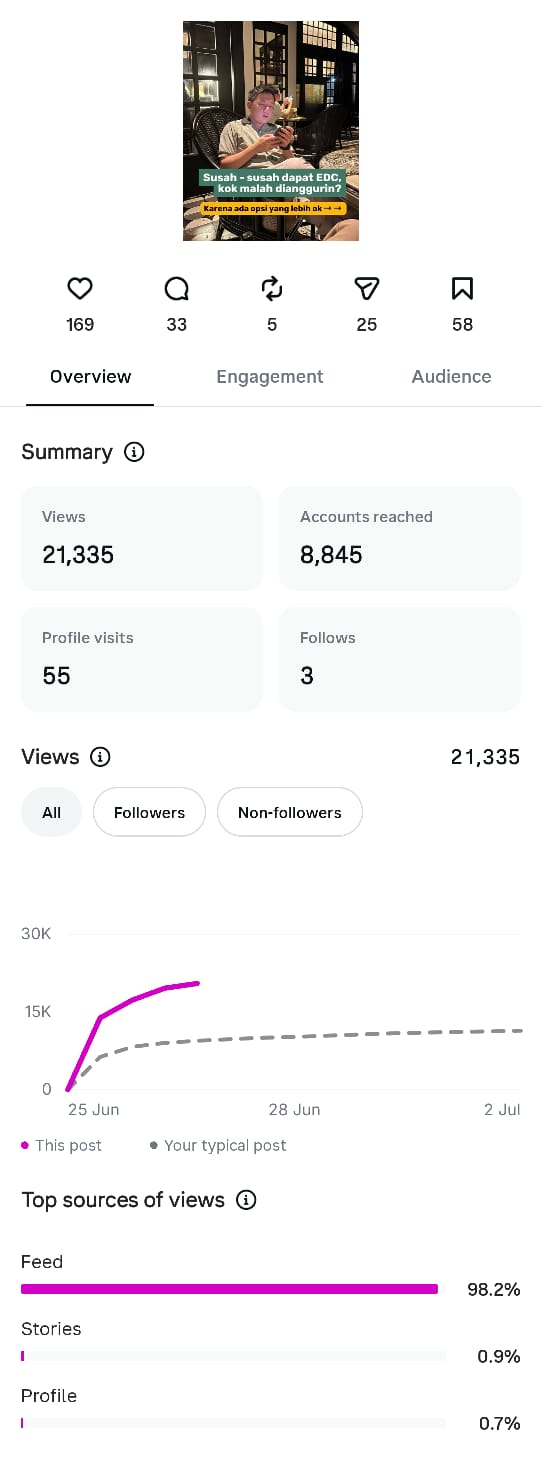This screenshot has height=1467, width=542.
Task: Open Top sources of views info icon
Action: [246, 1200]
